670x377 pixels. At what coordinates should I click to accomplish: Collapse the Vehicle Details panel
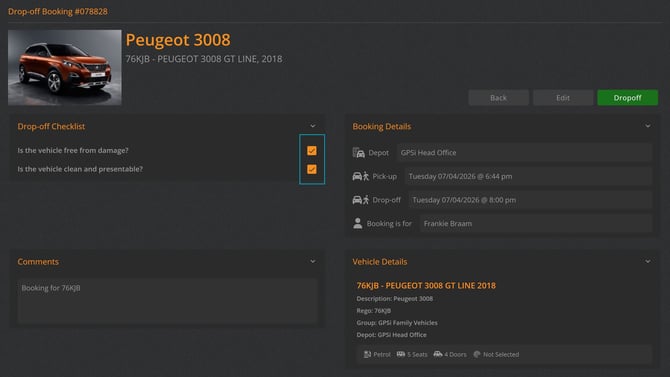click(x=648, y=261)
